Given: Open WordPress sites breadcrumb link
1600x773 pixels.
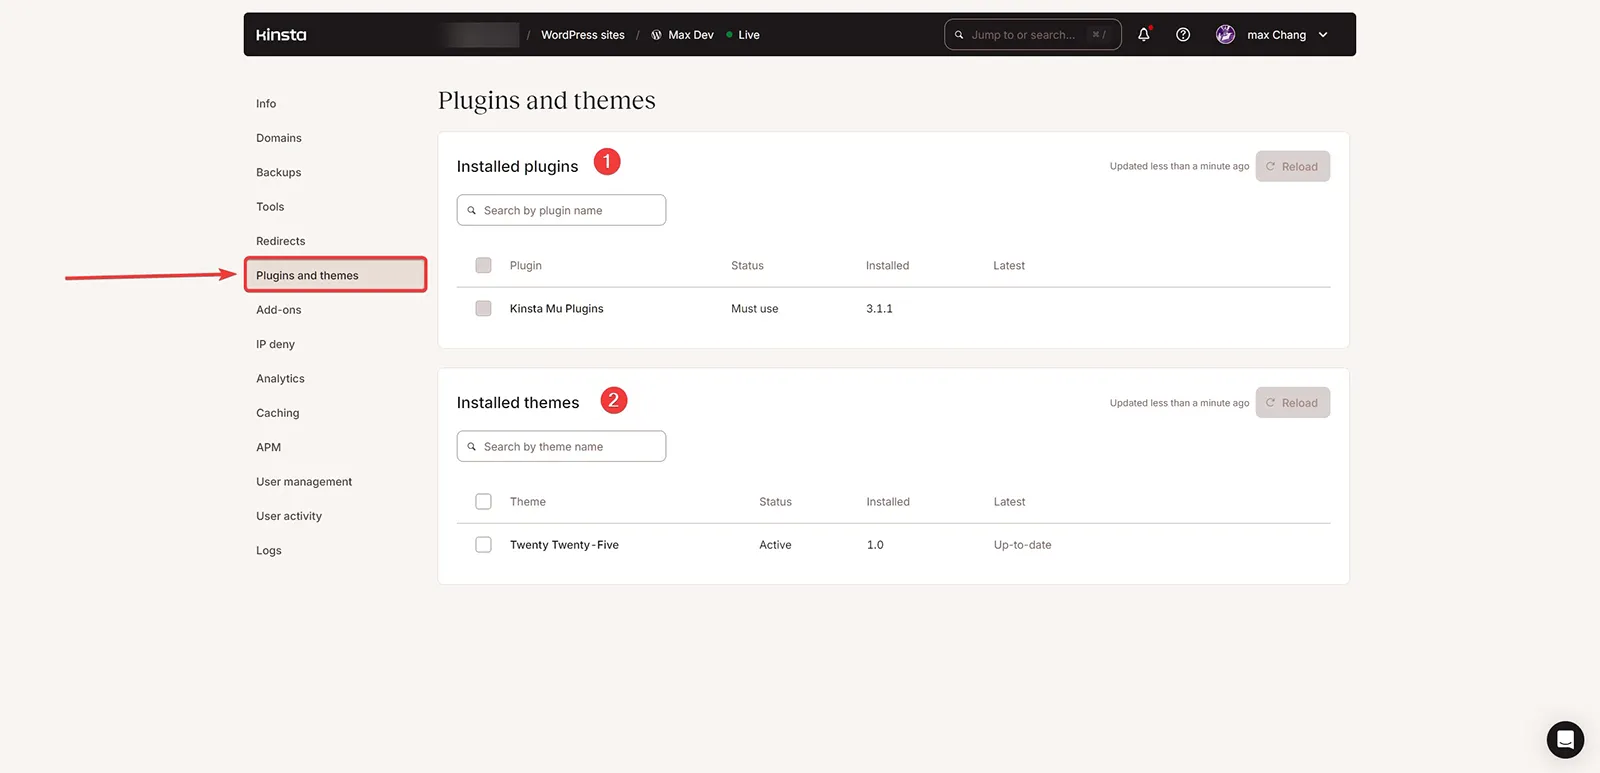Looking at the screenshot, I should (583, 35).
